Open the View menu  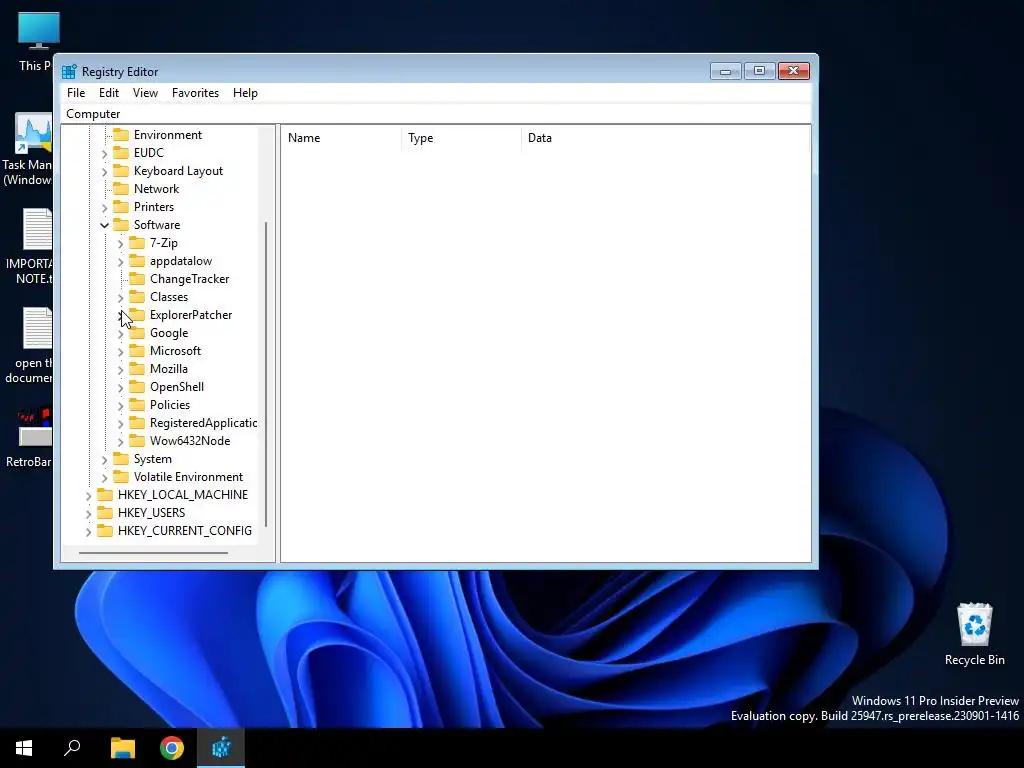coord(145,93)
